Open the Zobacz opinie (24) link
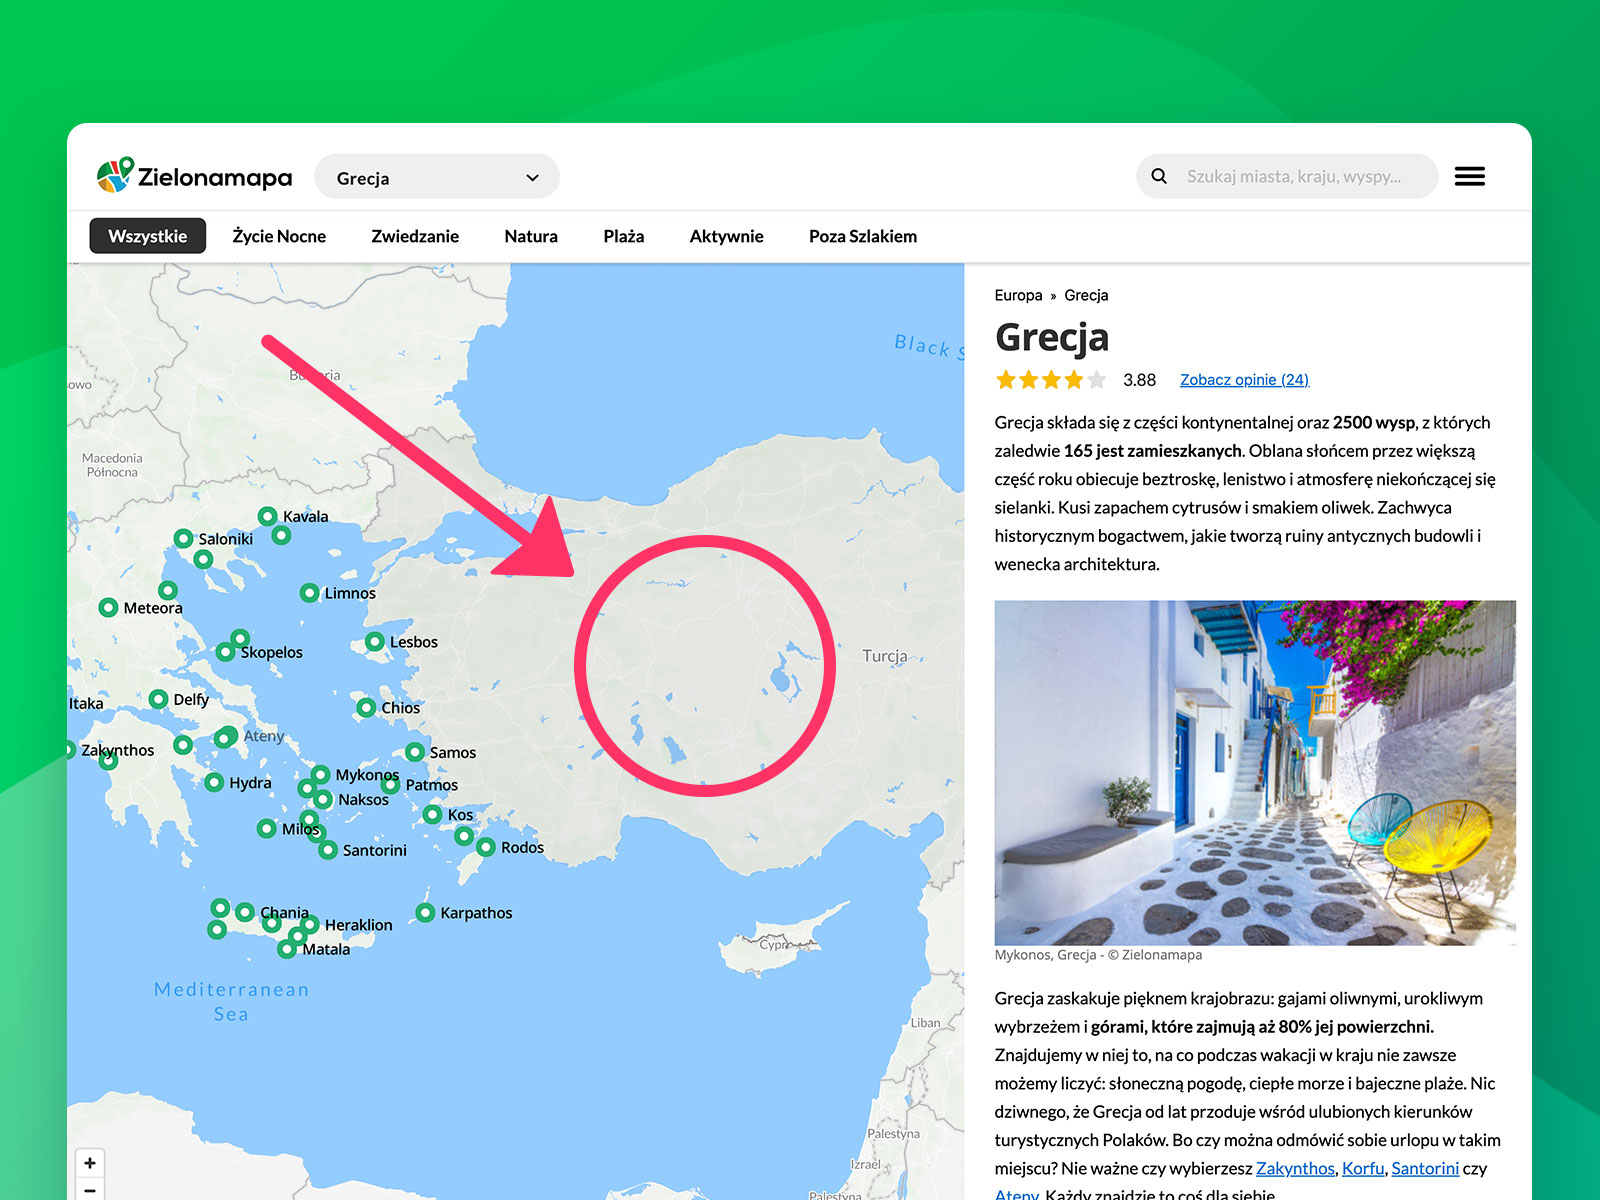1600x1200 pixels. click(1244, 380)
